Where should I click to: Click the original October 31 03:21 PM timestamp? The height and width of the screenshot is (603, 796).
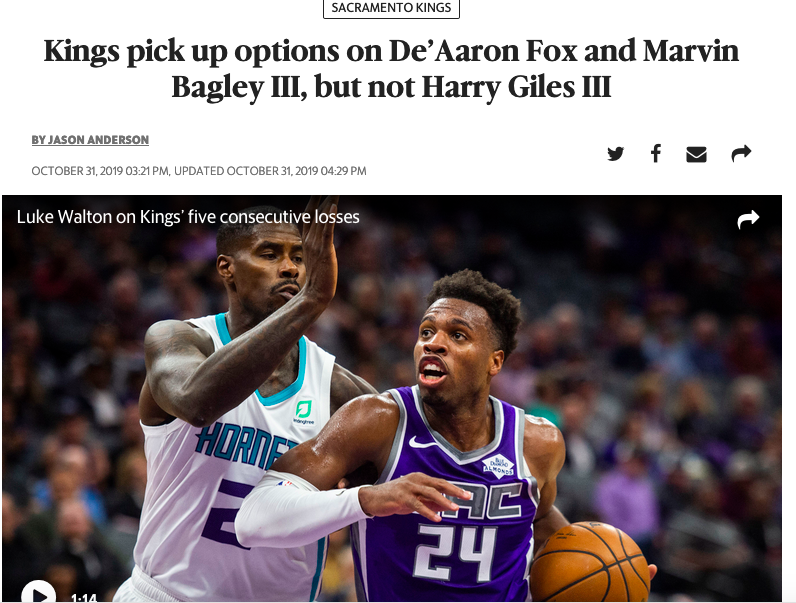[x=100, y=171]
